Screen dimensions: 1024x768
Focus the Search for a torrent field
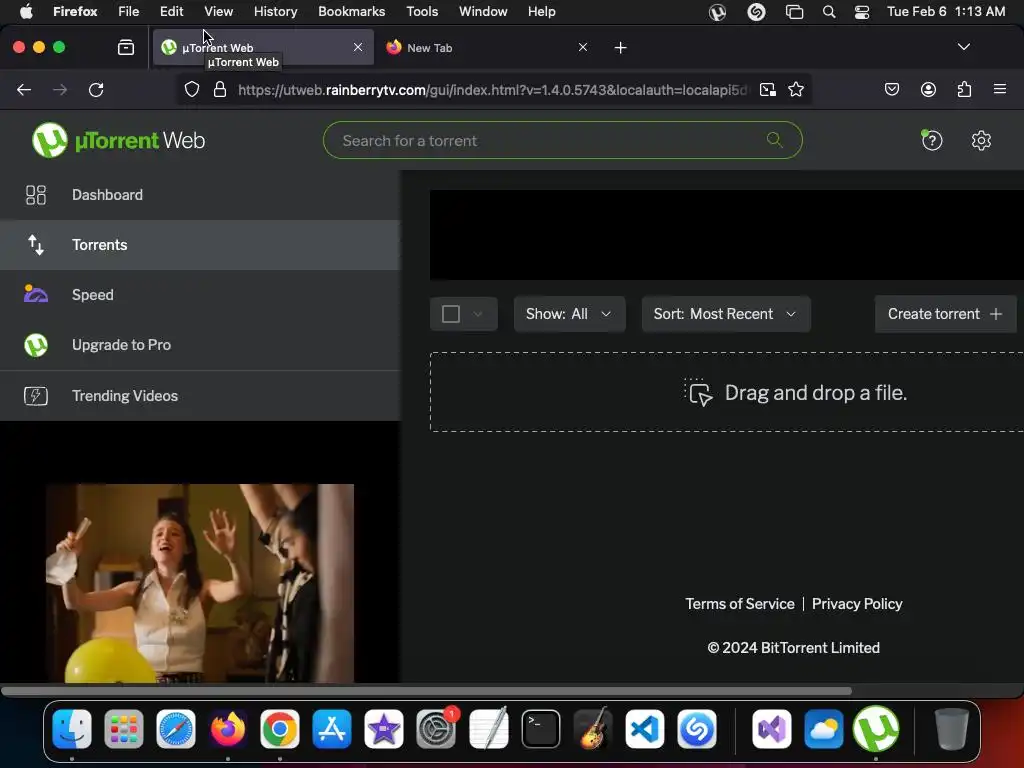tap(562, 140)
